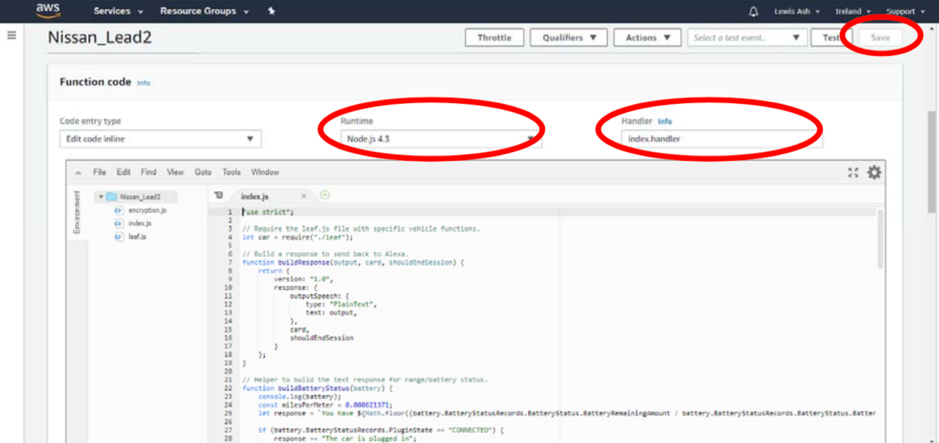939x443 pixels.
Task: Open editor settings gear
Action: coord(874,172)
